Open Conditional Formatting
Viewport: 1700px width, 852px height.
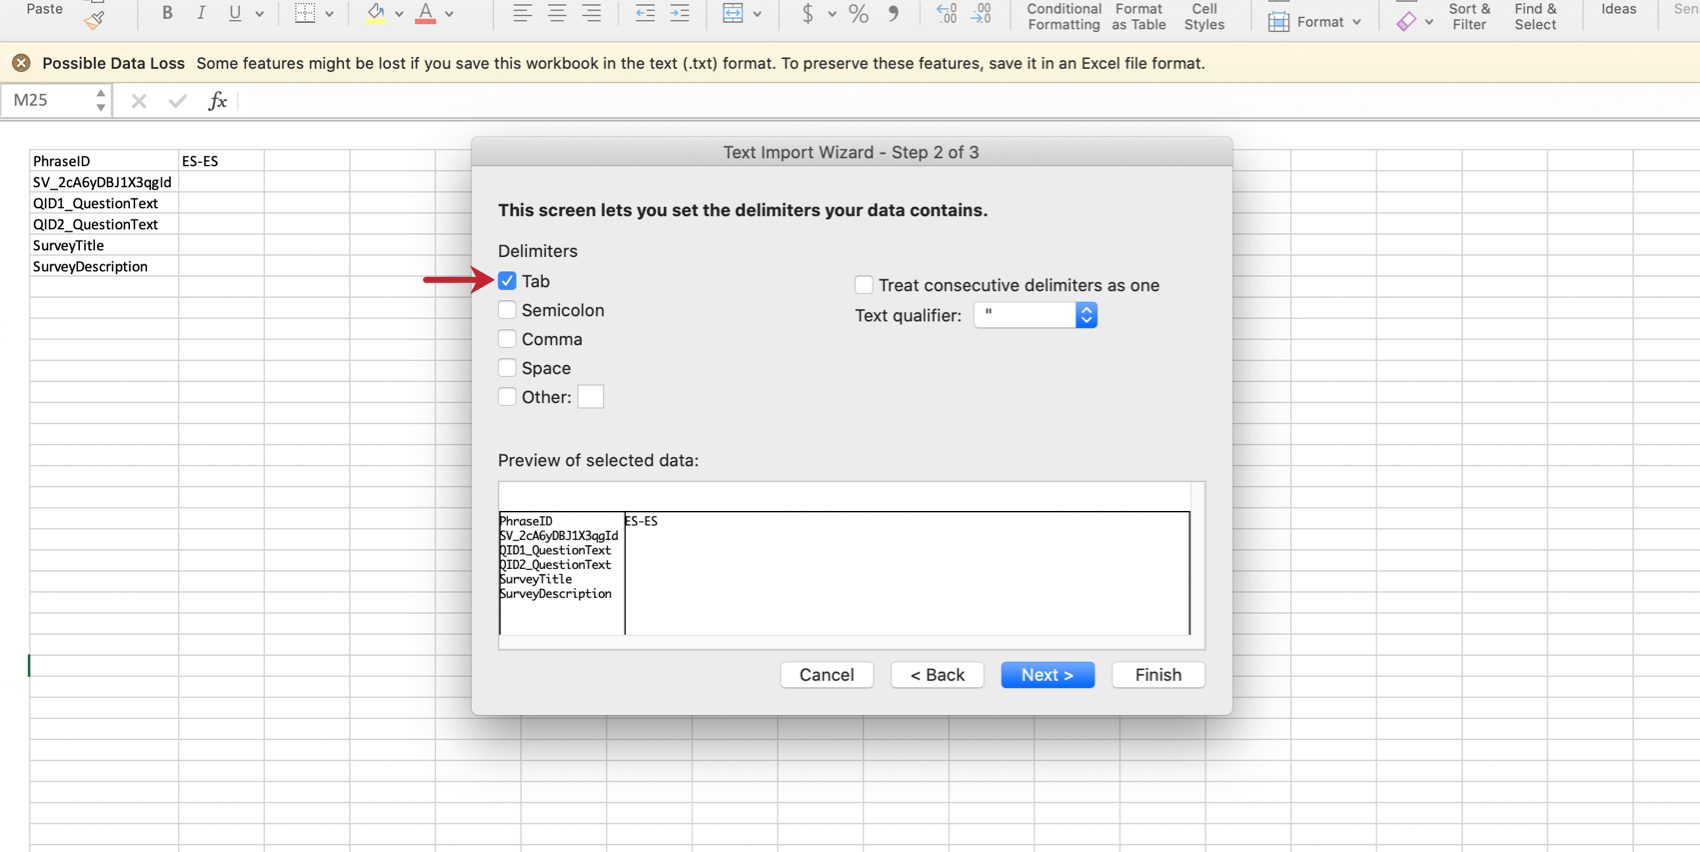click(1064, 16)
